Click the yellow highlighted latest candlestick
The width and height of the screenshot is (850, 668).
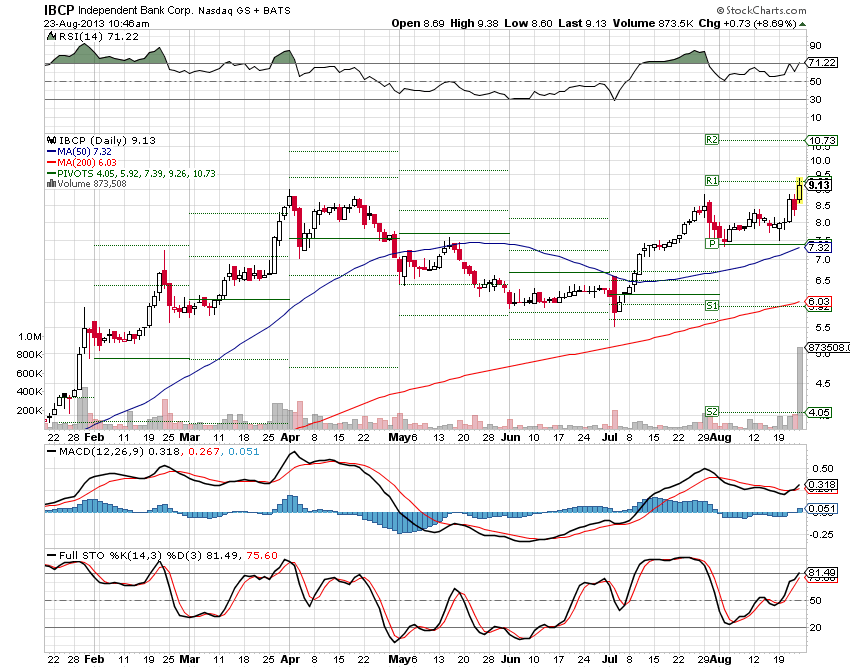pyautogui.click(x=800, y=193)
